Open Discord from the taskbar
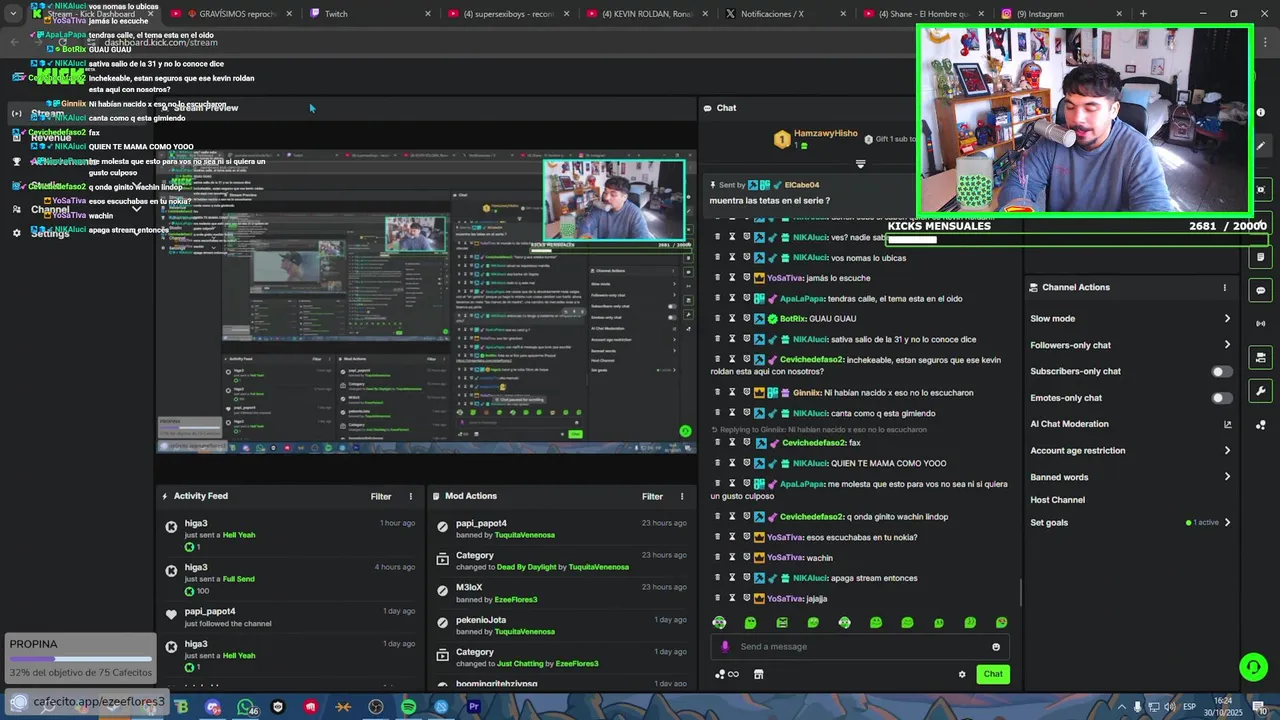Screen dimensions: 1280x720 [213, 707]
